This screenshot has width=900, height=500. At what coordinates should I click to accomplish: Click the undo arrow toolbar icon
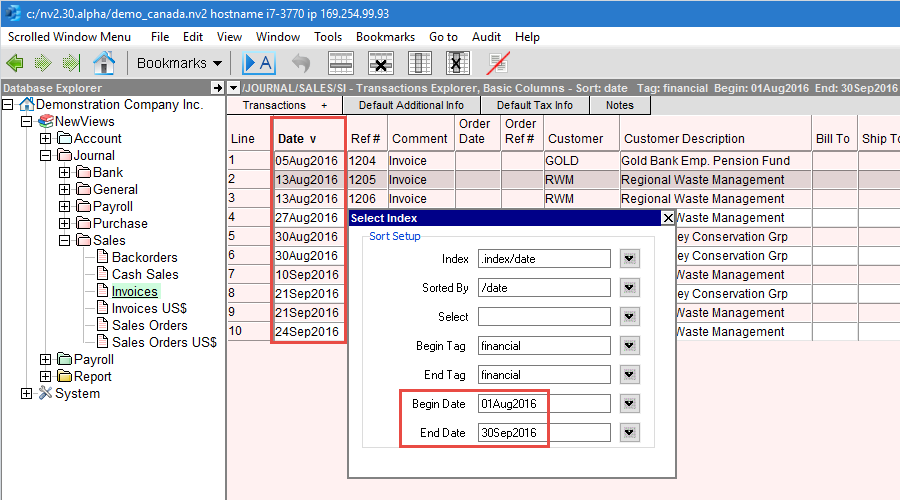coord(301,63)
